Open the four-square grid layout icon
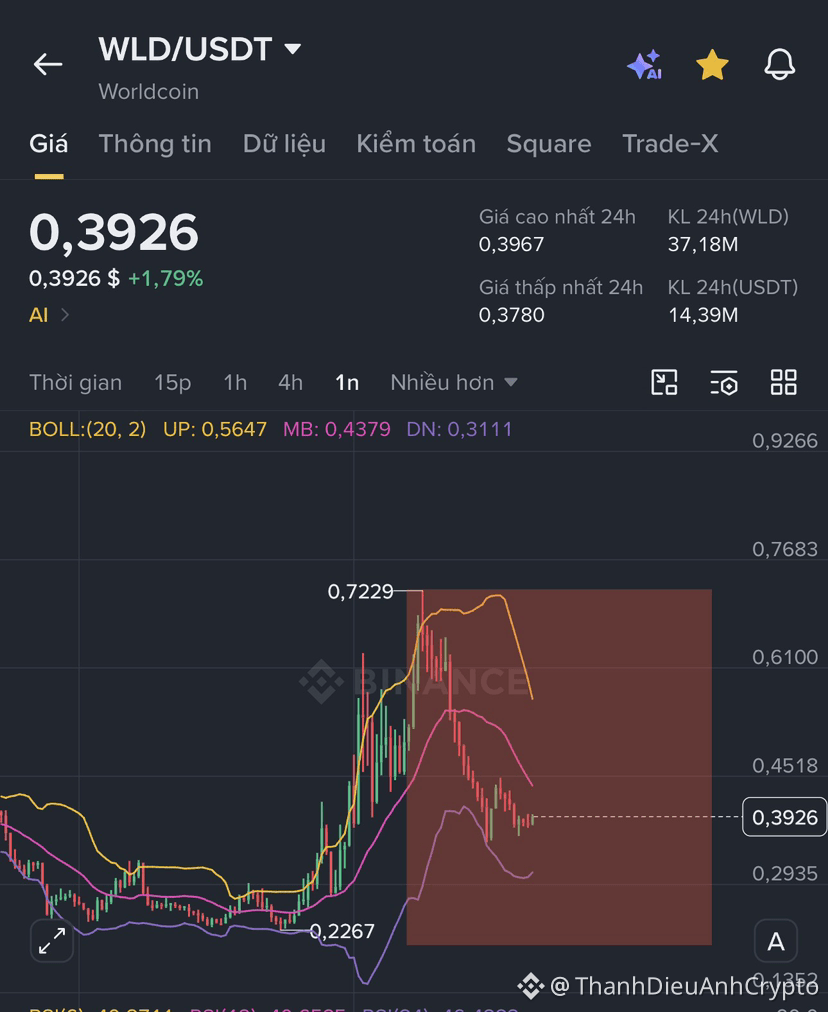 click(x=783, y=382)
